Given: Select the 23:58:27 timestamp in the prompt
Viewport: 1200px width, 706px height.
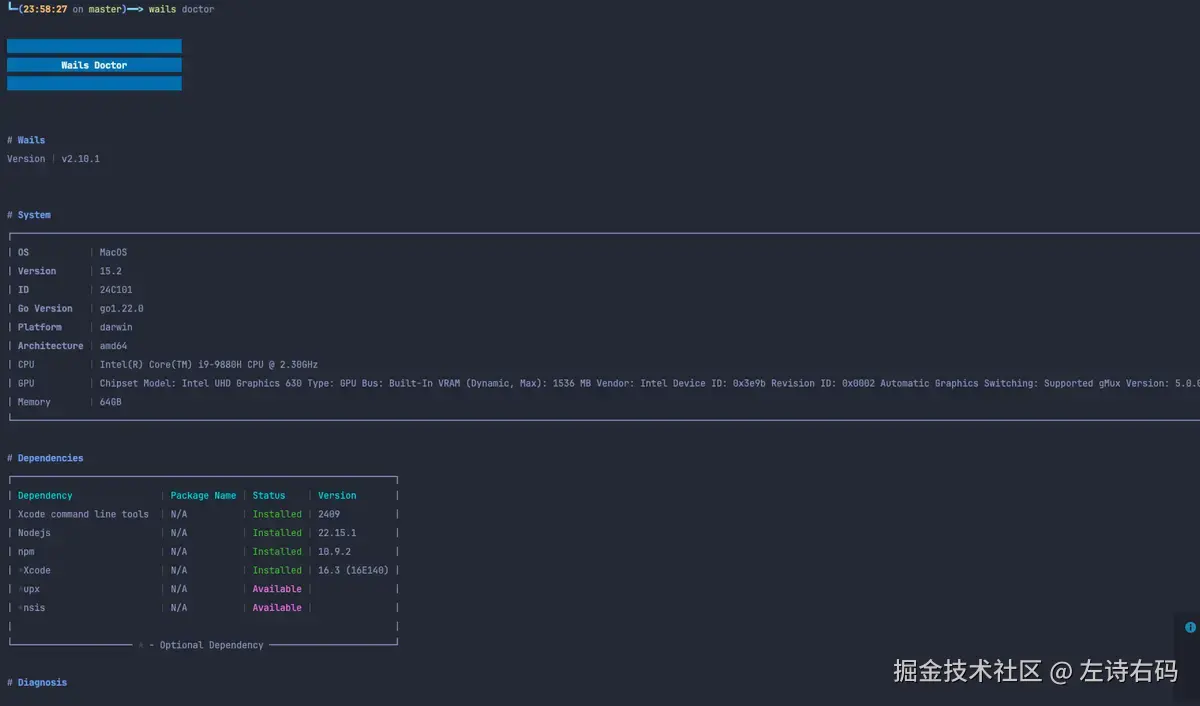Looking at the screenshot, I should [x=46, y=9].
